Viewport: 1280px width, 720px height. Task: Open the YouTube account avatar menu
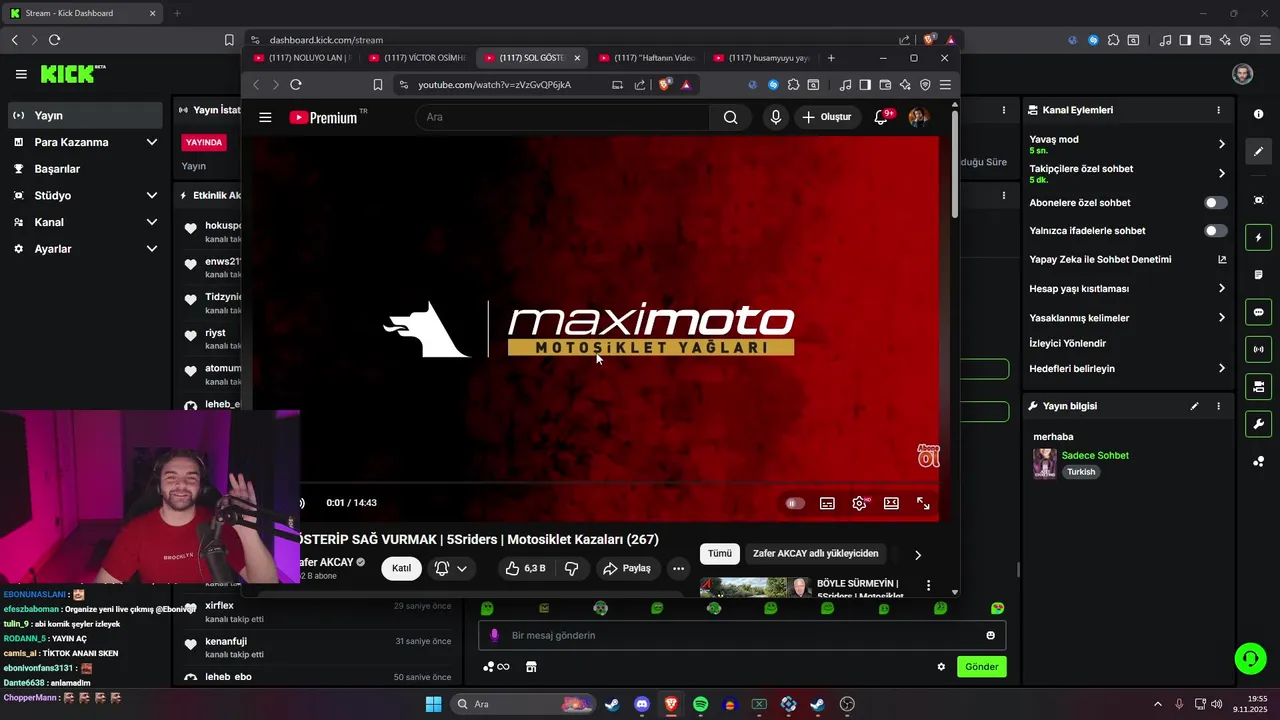click(x=917, y=117)
